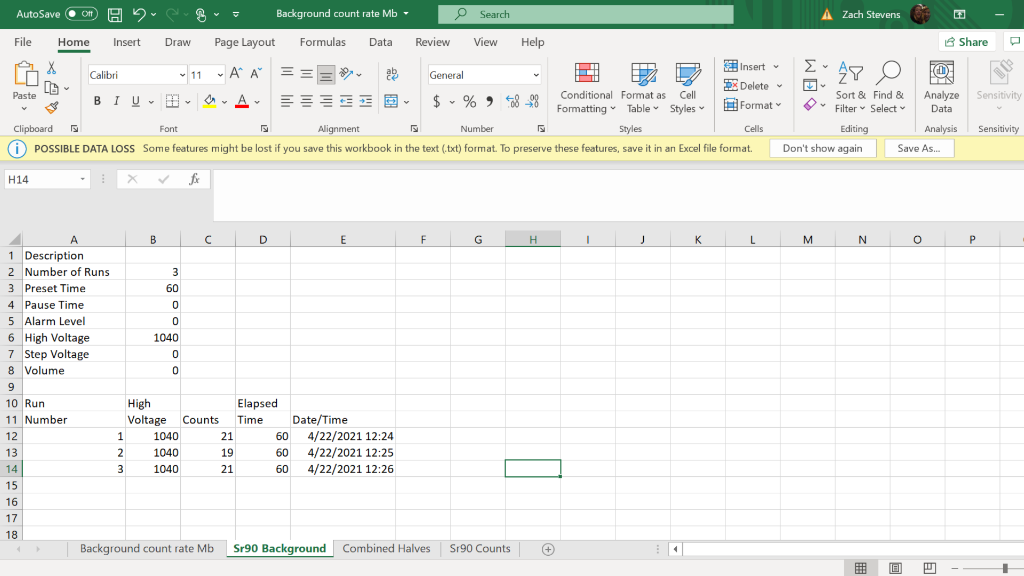Viewport: 1024px width, 576px height.
Task: Switch to the Combined Halves sheet tab
Action: [386, 548]
